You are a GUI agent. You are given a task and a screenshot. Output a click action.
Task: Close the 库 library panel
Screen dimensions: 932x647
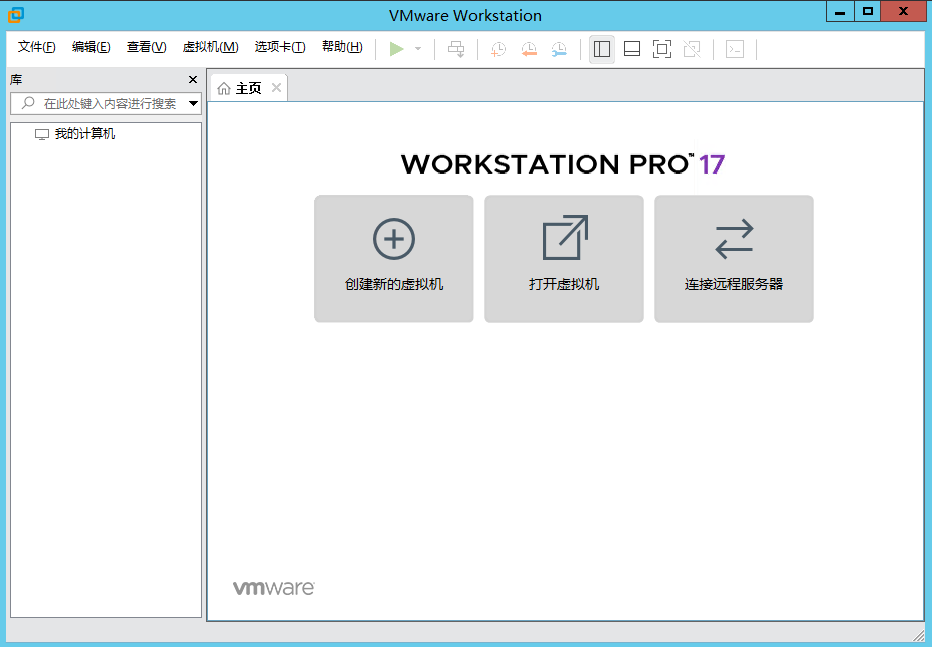click(193, 80)
